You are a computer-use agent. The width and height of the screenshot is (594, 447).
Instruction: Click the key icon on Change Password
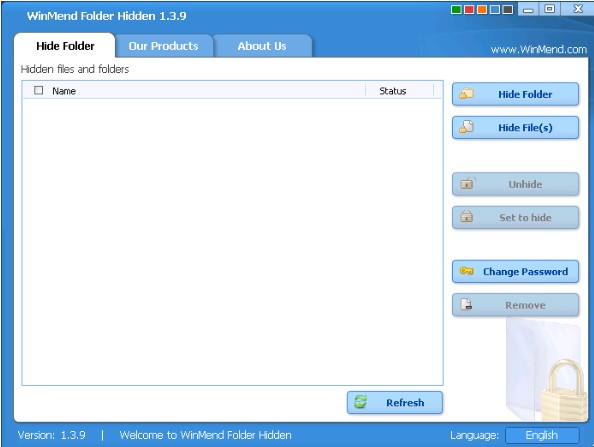[466, 270]
